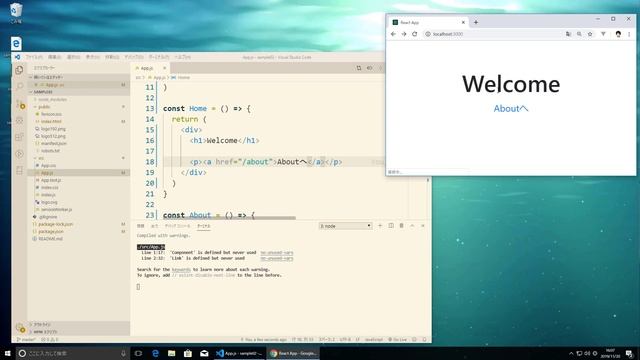This screenshot has height=360, width=640.
Task: Click the translate icon in the Chrome address bar
Action: point(568,34)
